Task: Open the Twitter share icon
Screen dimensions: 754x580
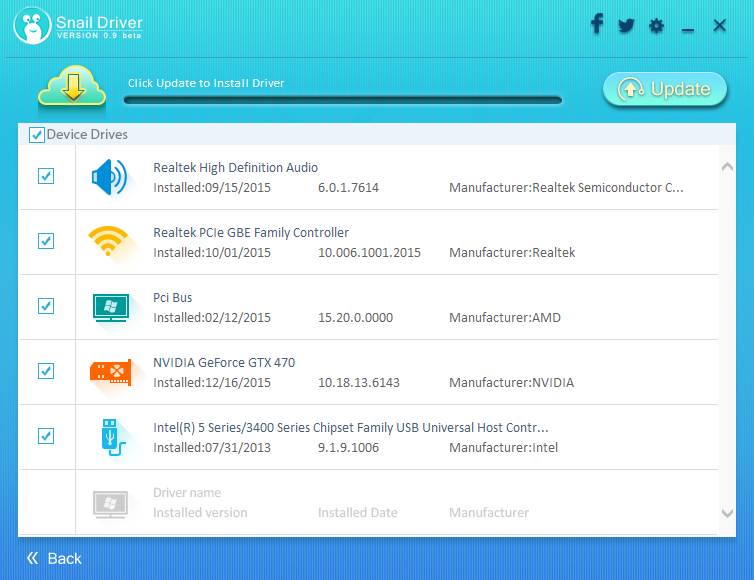Action: click(x=626, y=26)
